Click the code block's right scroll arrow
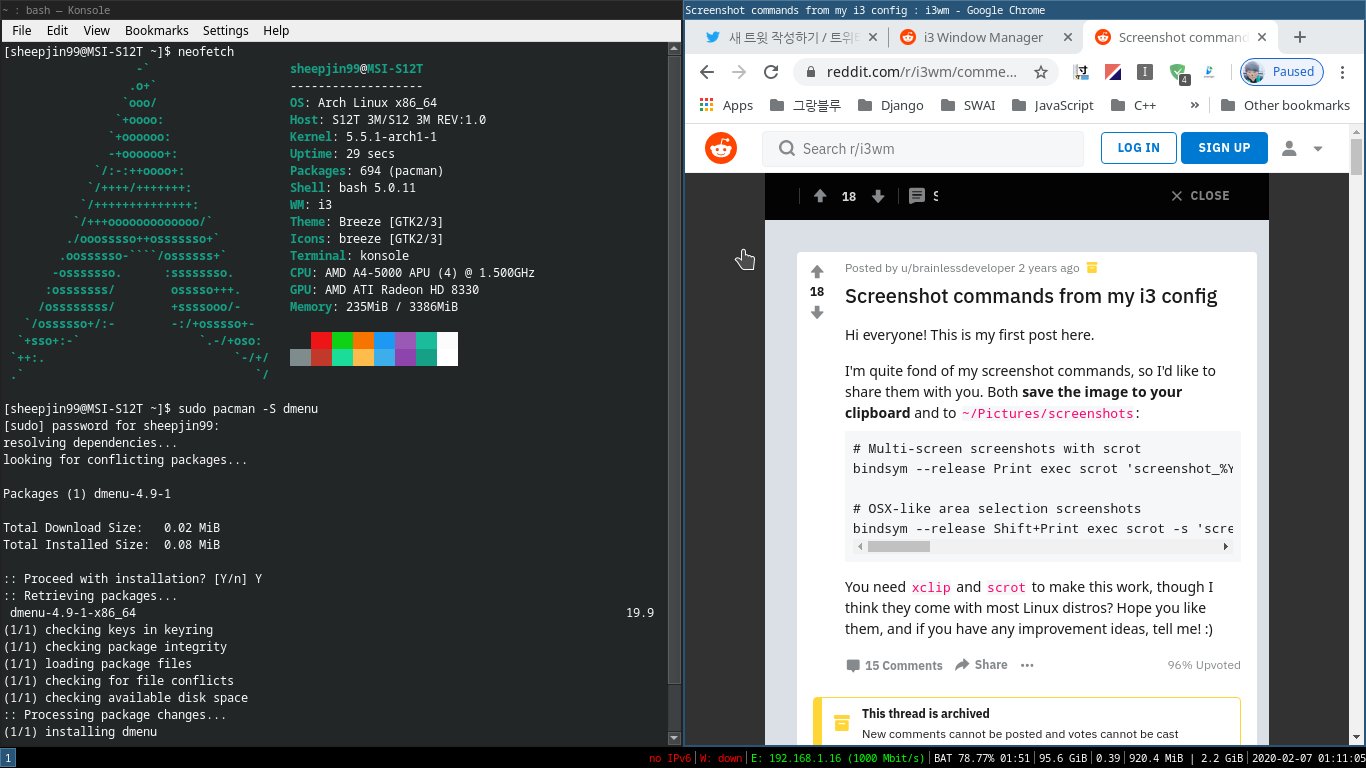 click(1226, 547)
